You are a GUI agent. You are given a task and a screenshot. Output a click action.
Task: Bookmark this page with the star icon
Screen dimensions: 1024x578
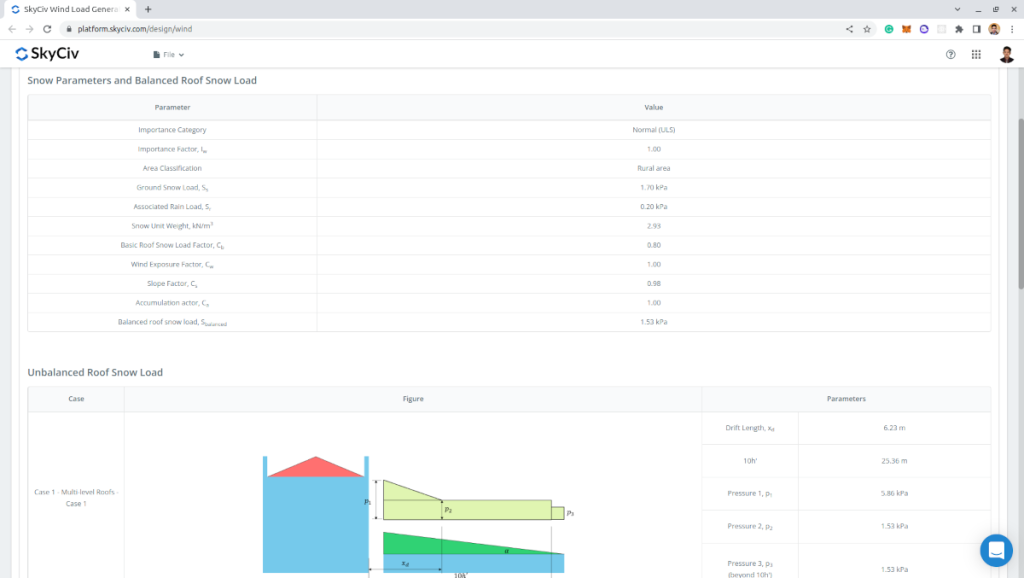click(867, 29)
